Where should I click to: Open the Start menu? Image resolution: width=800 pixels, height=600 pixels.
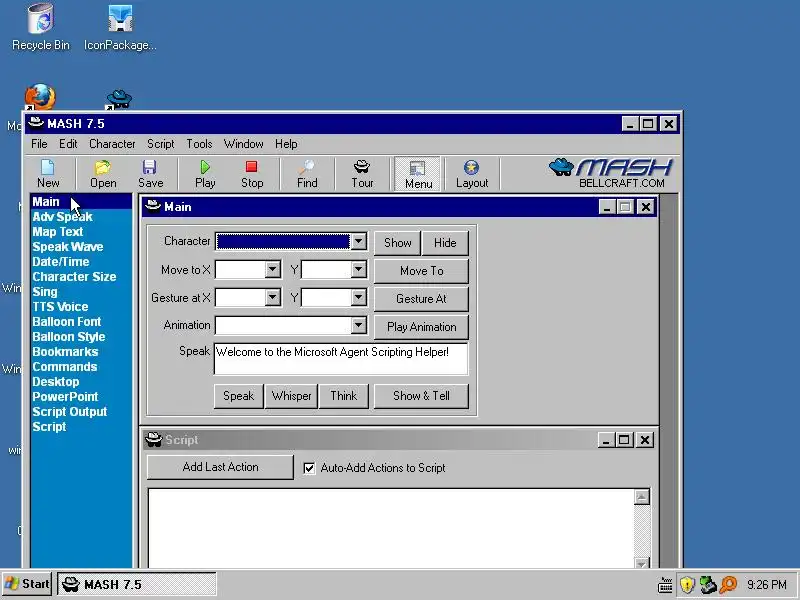[x=27, y=584]
